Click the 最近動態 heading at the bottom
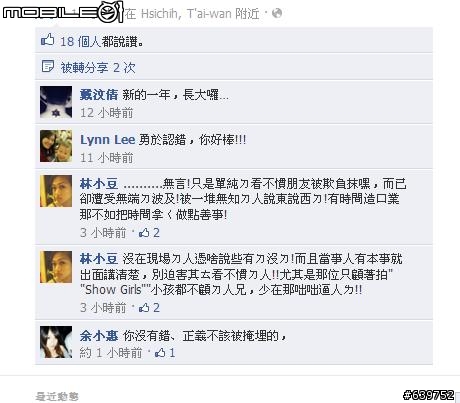Image resolution: width=460 pixels, height=403 pixels. coord(57,396)
